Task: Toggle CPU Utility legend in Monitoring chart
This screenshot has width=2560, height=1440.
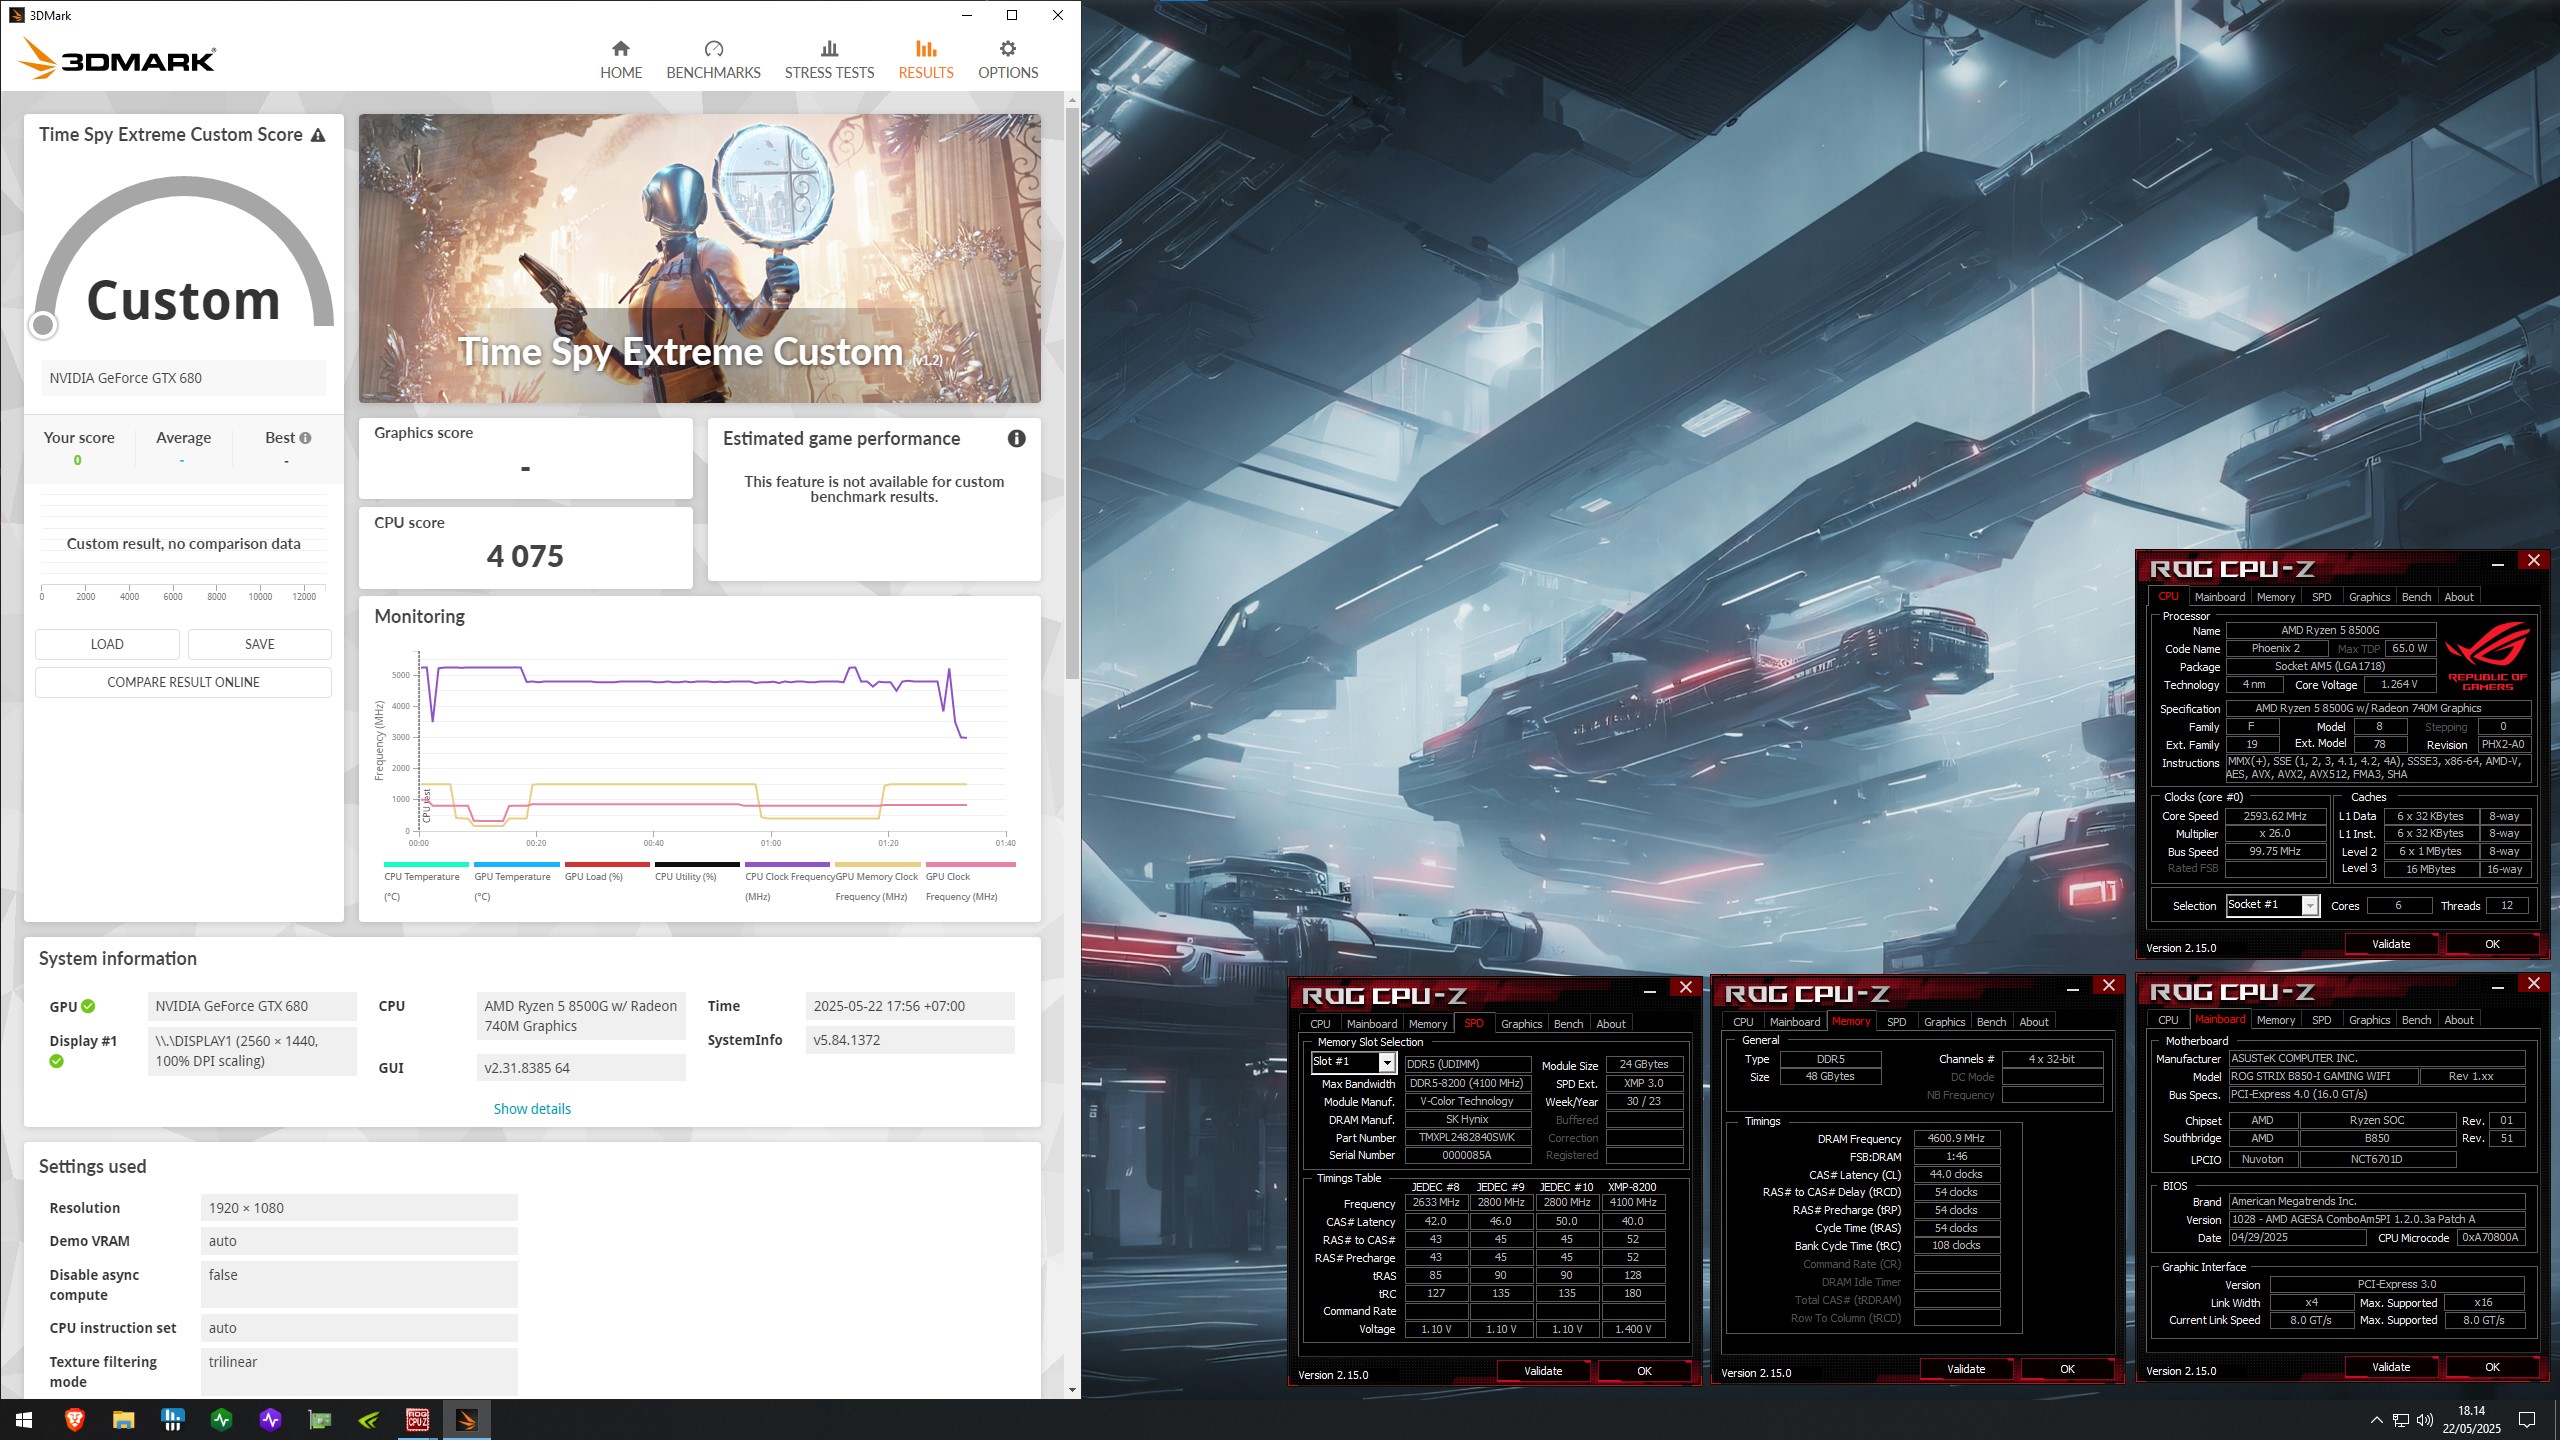Action: 695,871
